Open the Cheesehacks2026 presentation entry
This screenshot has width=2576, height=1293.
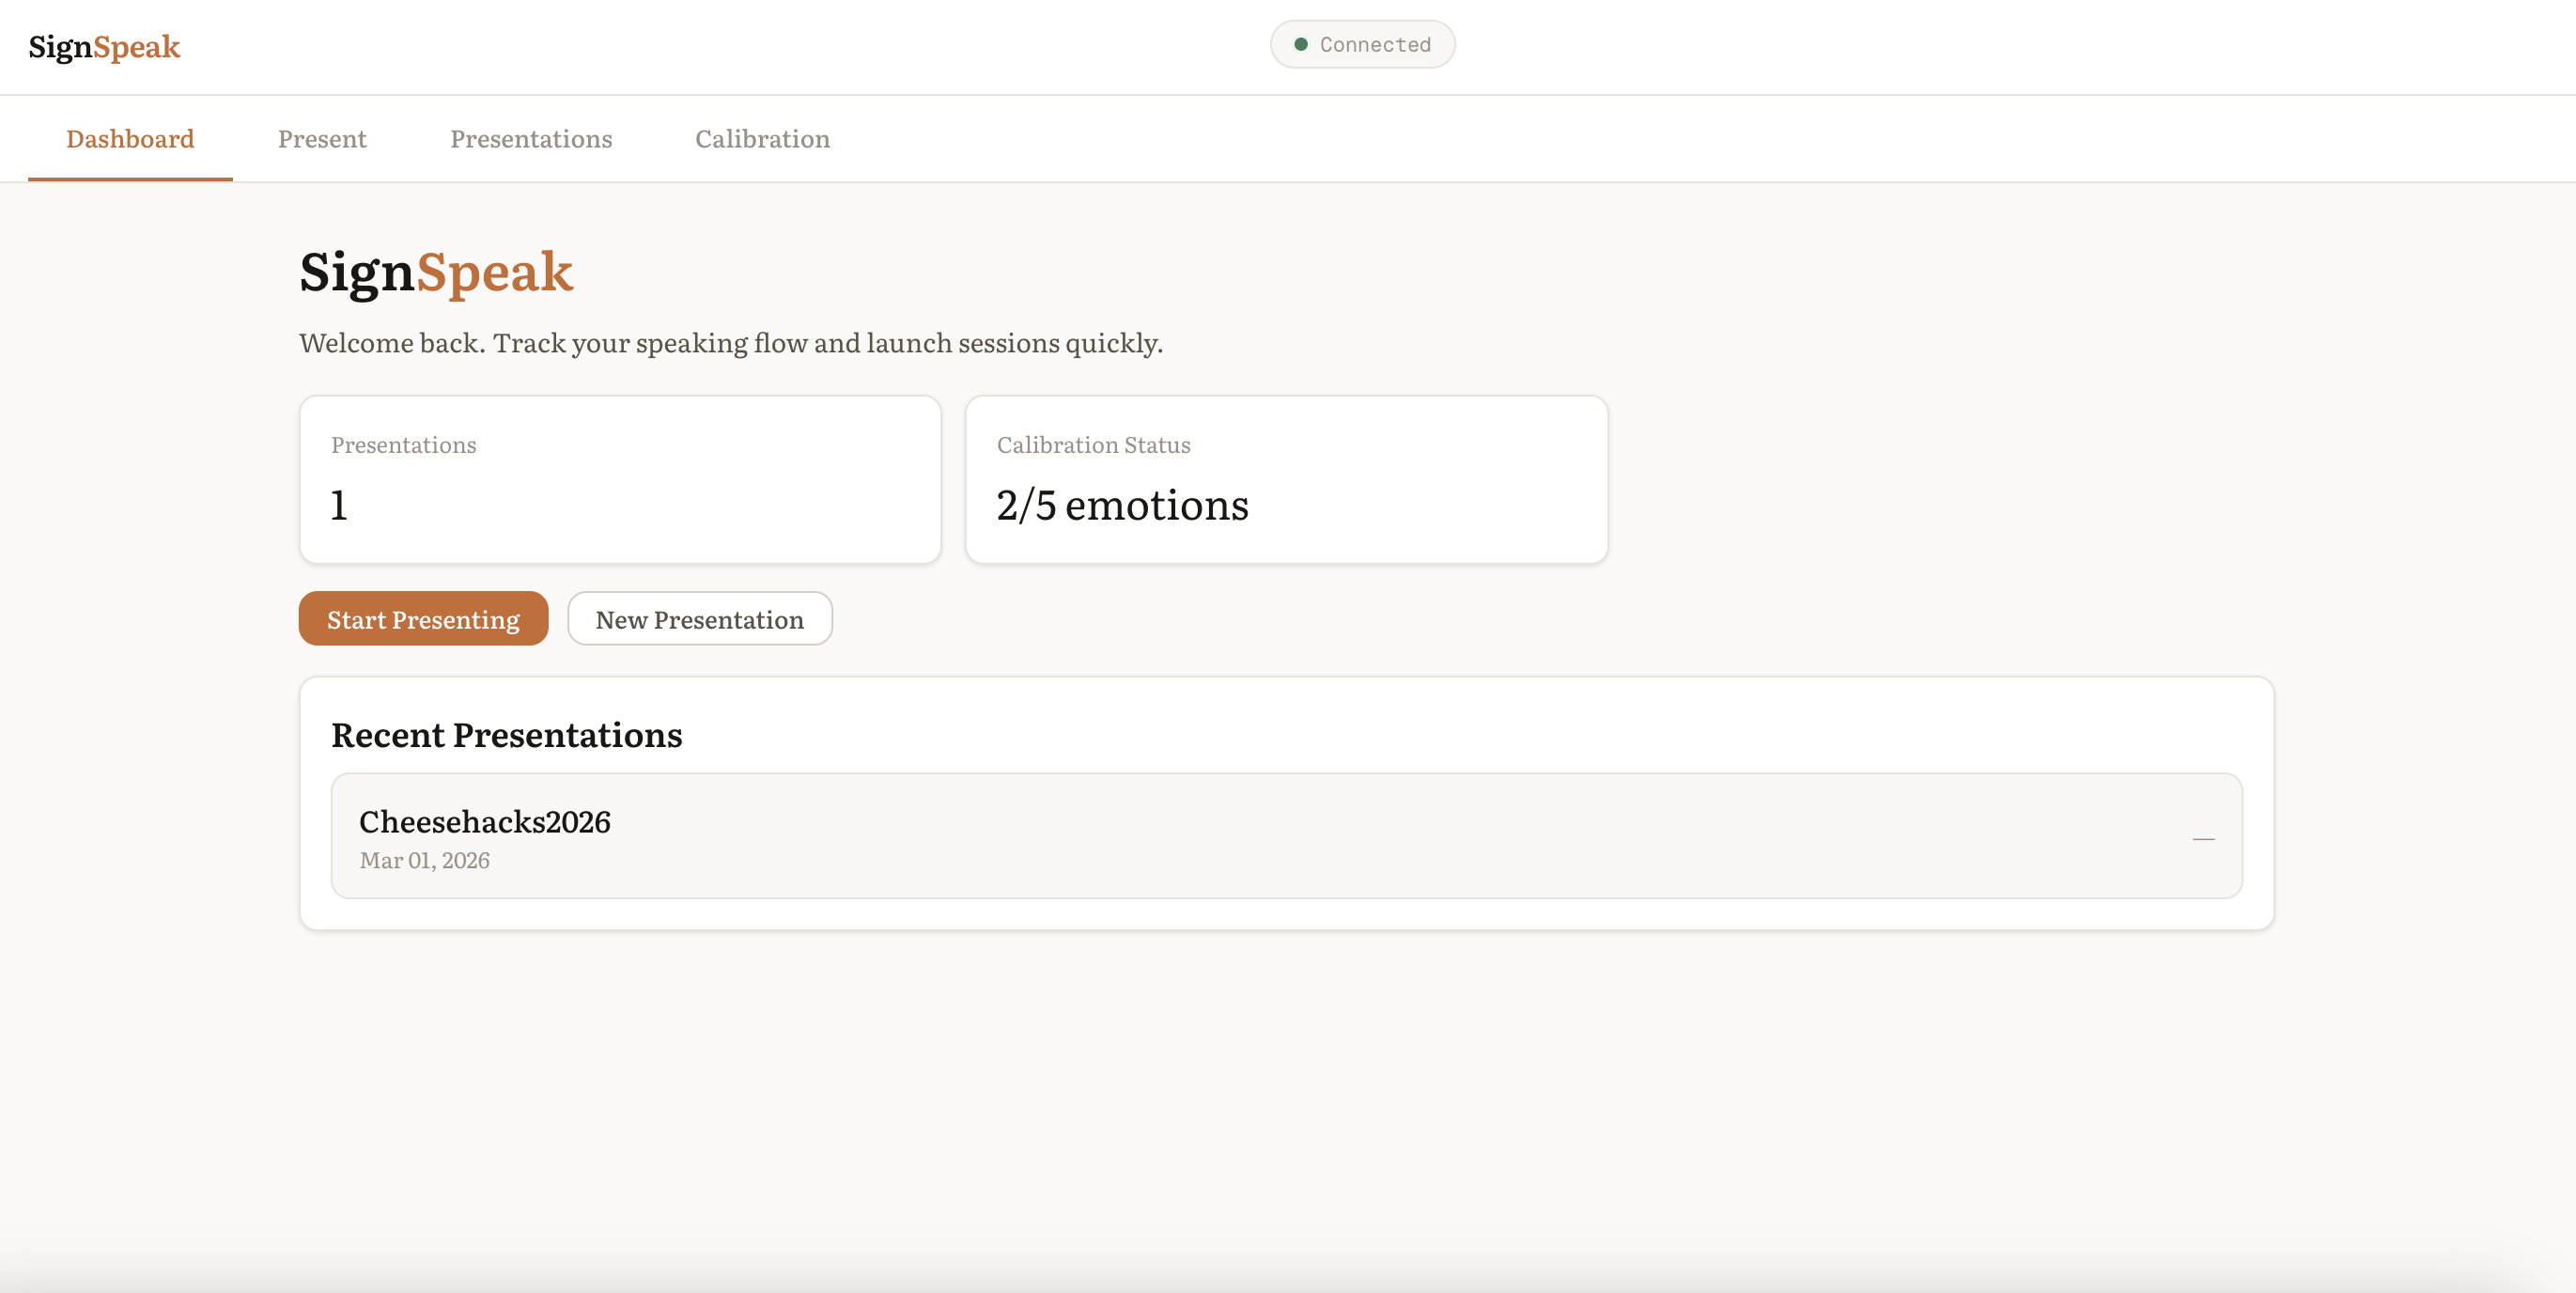[x=1286, y=836]
